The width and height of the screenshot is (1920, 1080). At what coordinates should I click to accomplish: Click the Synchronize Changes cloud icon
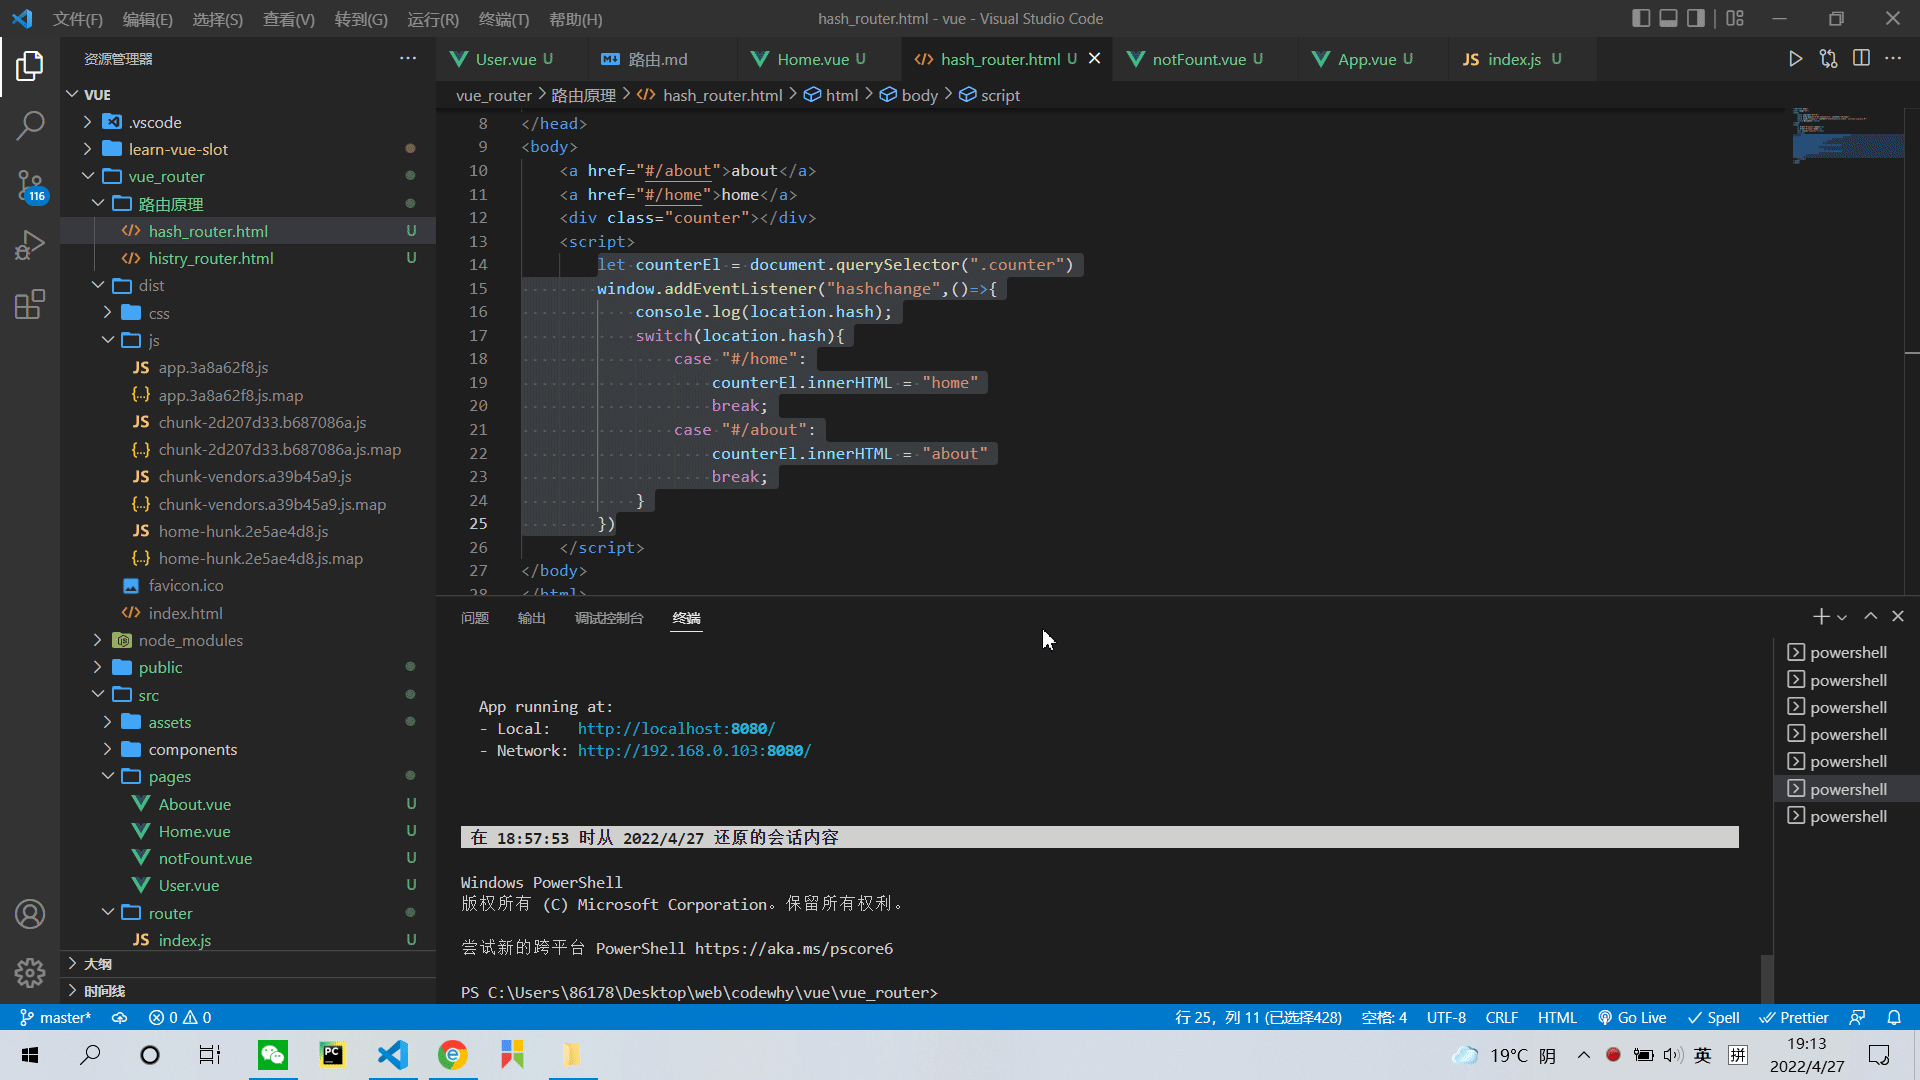pos(119,1017)
